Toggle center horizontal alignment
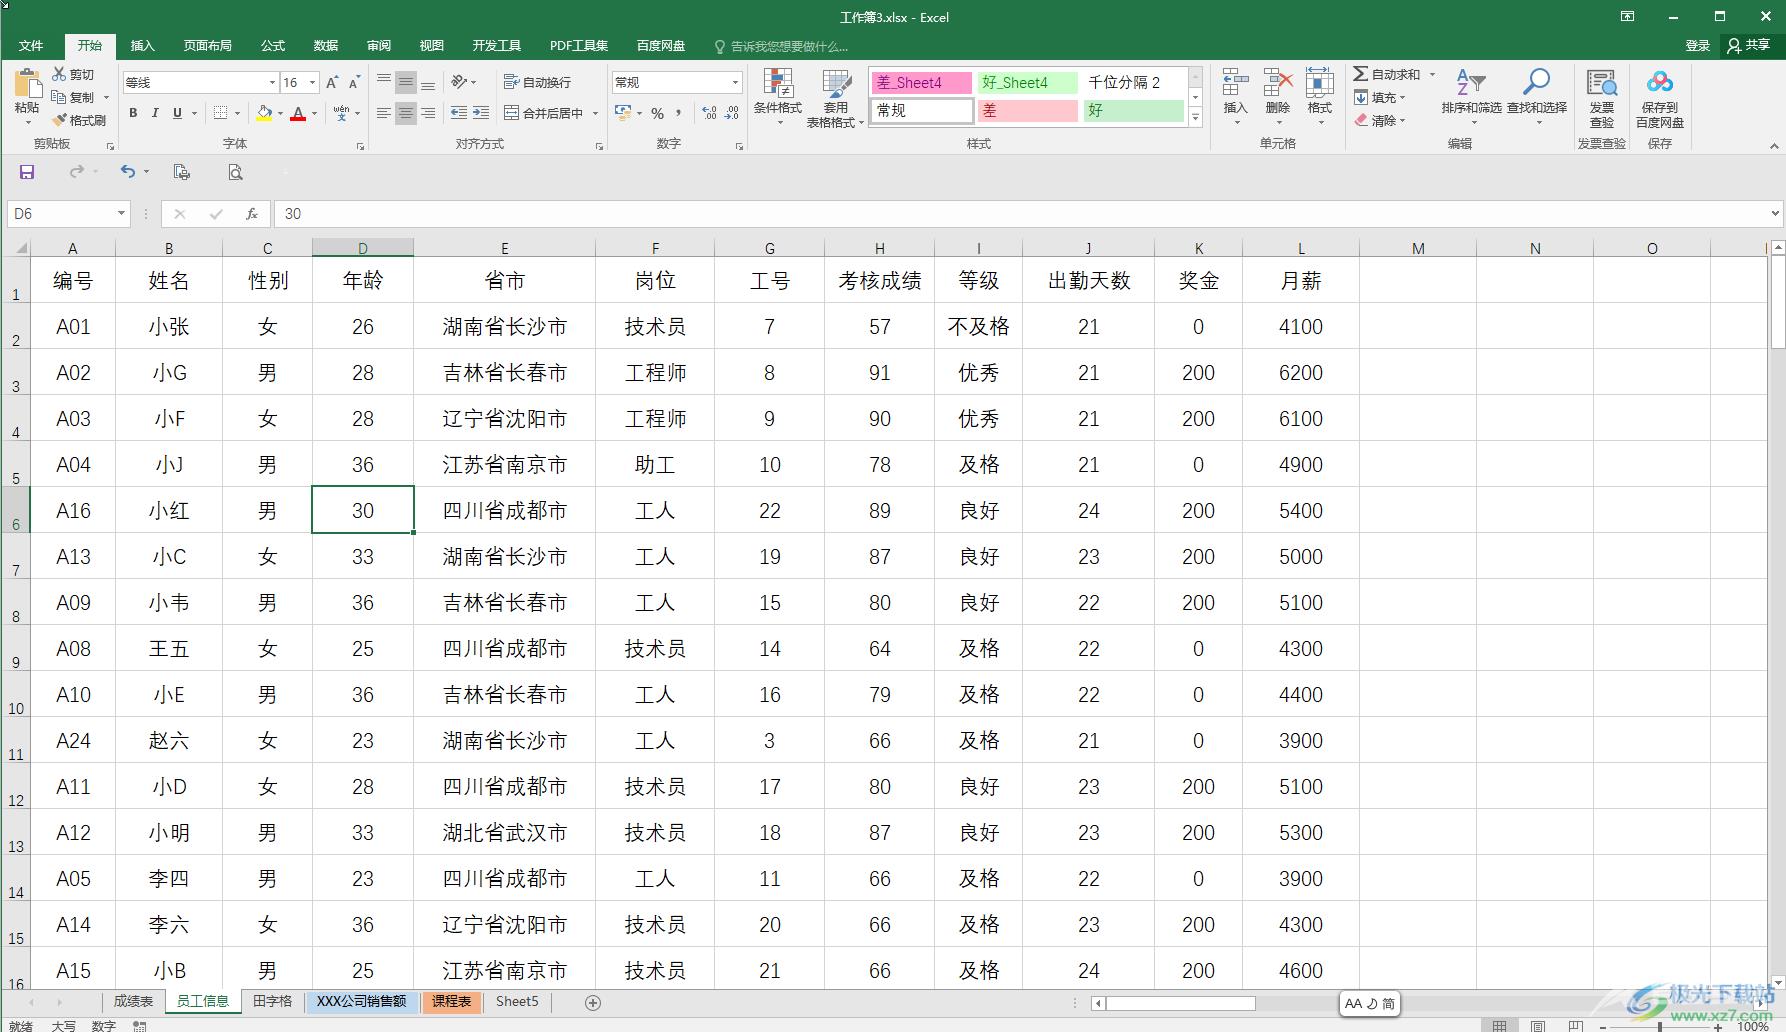This screenshot has width=1786, height=1032. (x=405, y=113)
